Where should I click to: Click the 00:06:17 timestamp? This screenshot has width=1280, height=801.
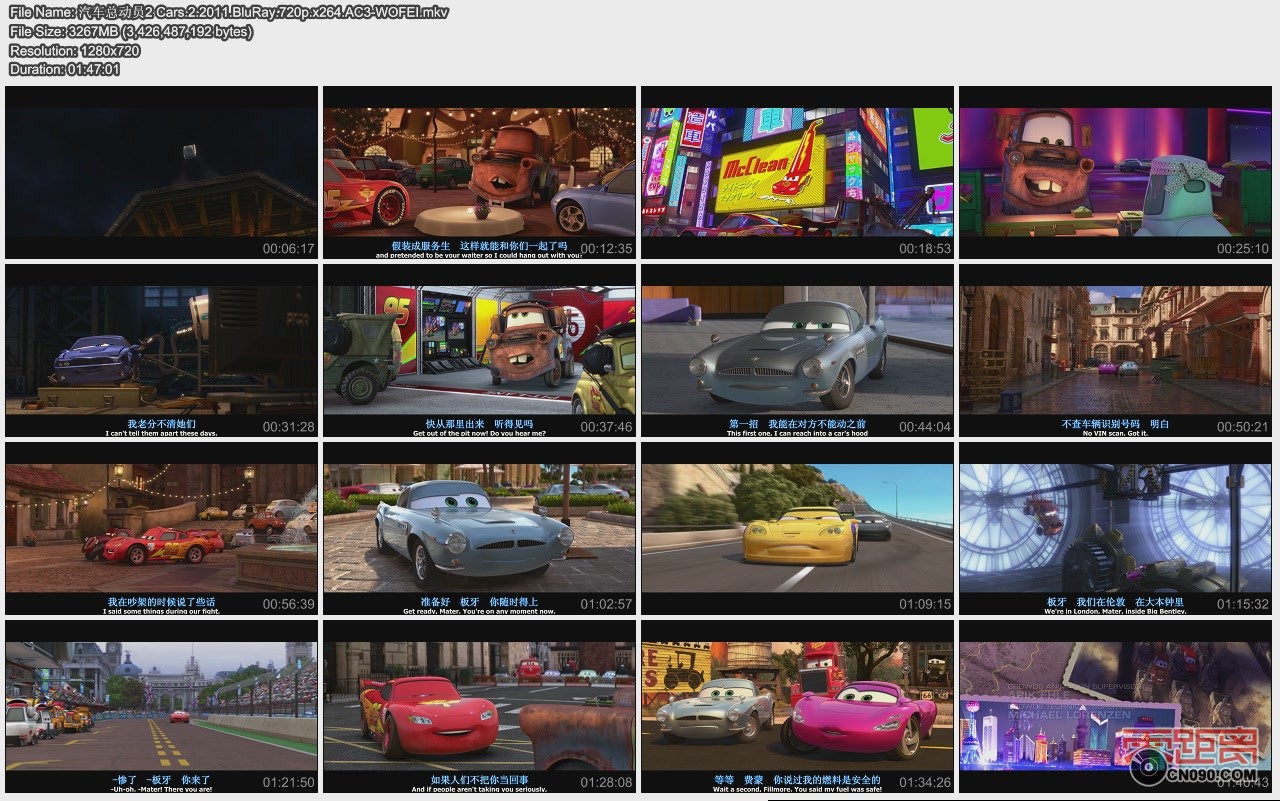pos(289,249)
